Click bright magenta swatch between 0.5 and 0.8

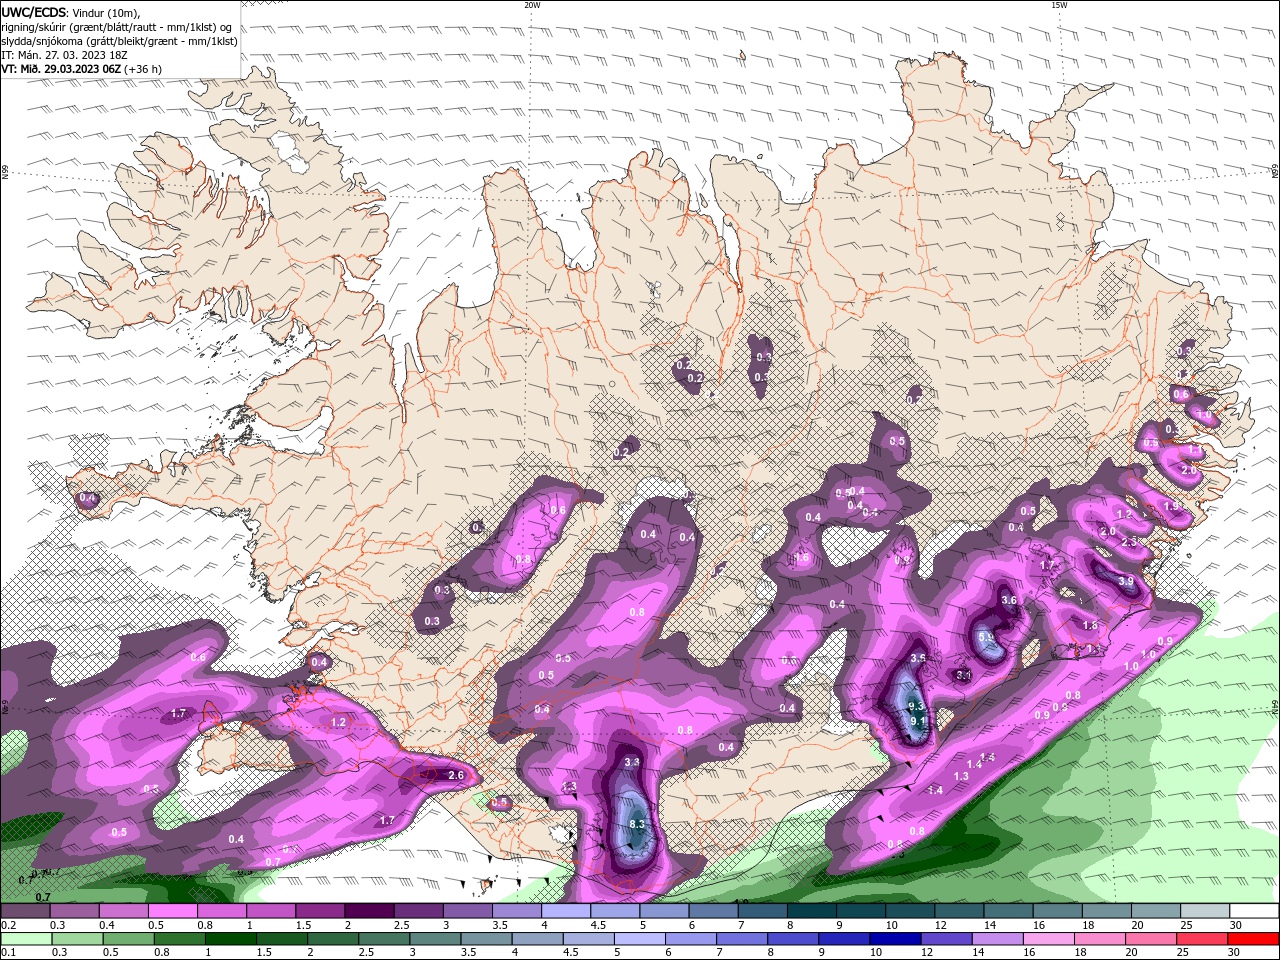point(172,911)
